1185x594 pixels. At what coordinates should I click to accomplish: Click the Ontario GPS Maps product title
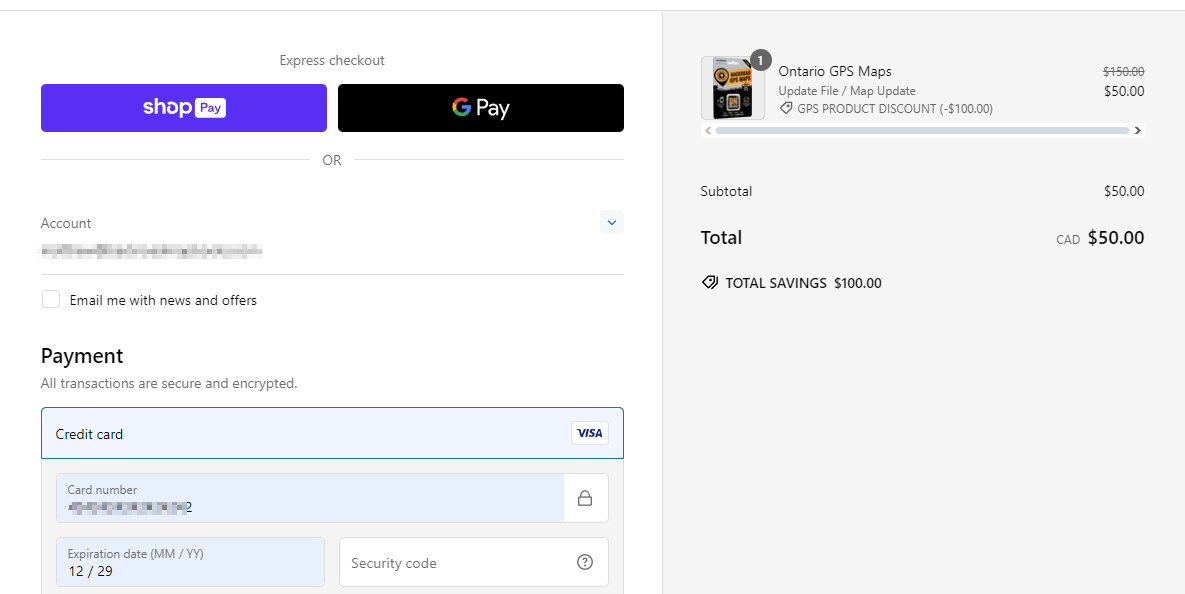pyautogui.click(x=835, y=71)
